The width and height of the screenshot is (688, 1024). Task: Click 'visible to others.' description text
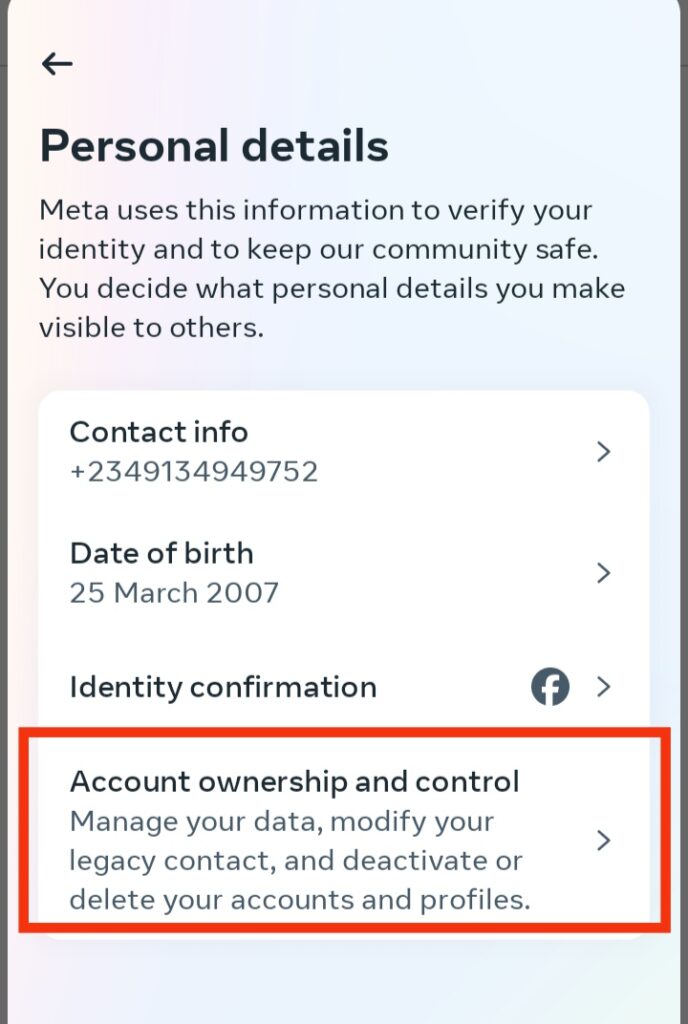click(x=151, y=328)
